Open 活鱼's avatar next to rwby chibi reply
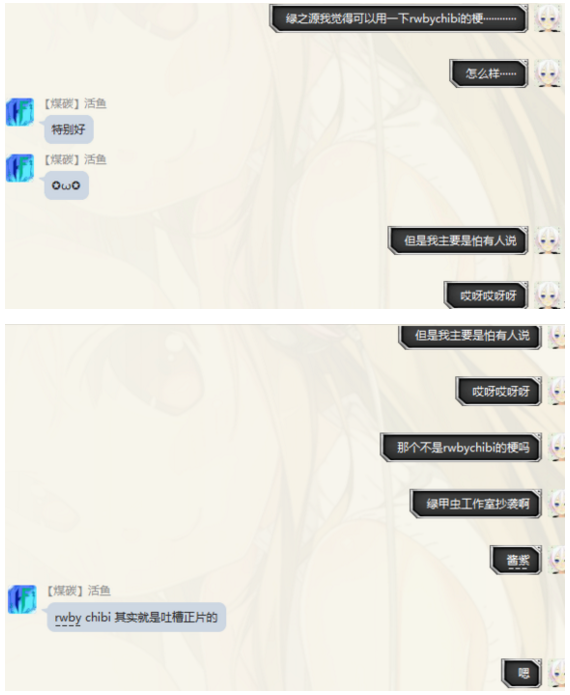Image resolution: width=570 pixels, height=695 pixels. click(x=22, y=599)
